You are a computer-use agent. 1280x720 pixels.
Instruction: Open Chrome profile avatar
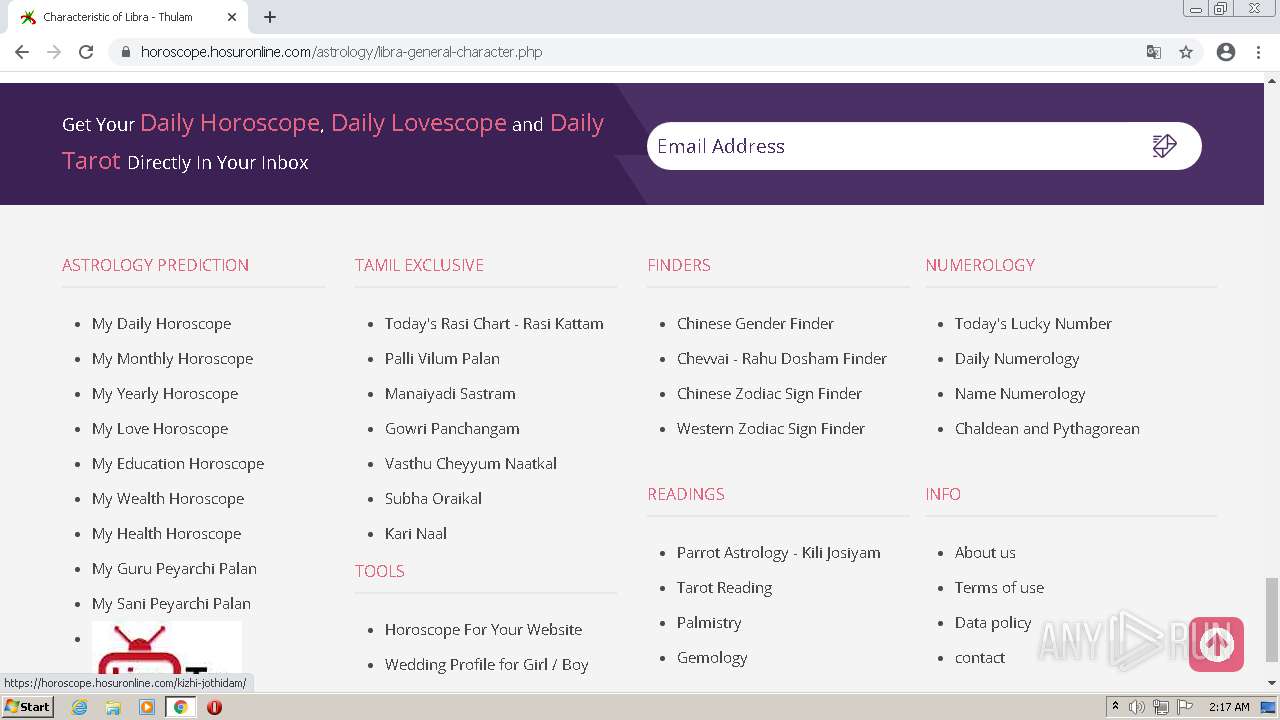point(1226,52)
